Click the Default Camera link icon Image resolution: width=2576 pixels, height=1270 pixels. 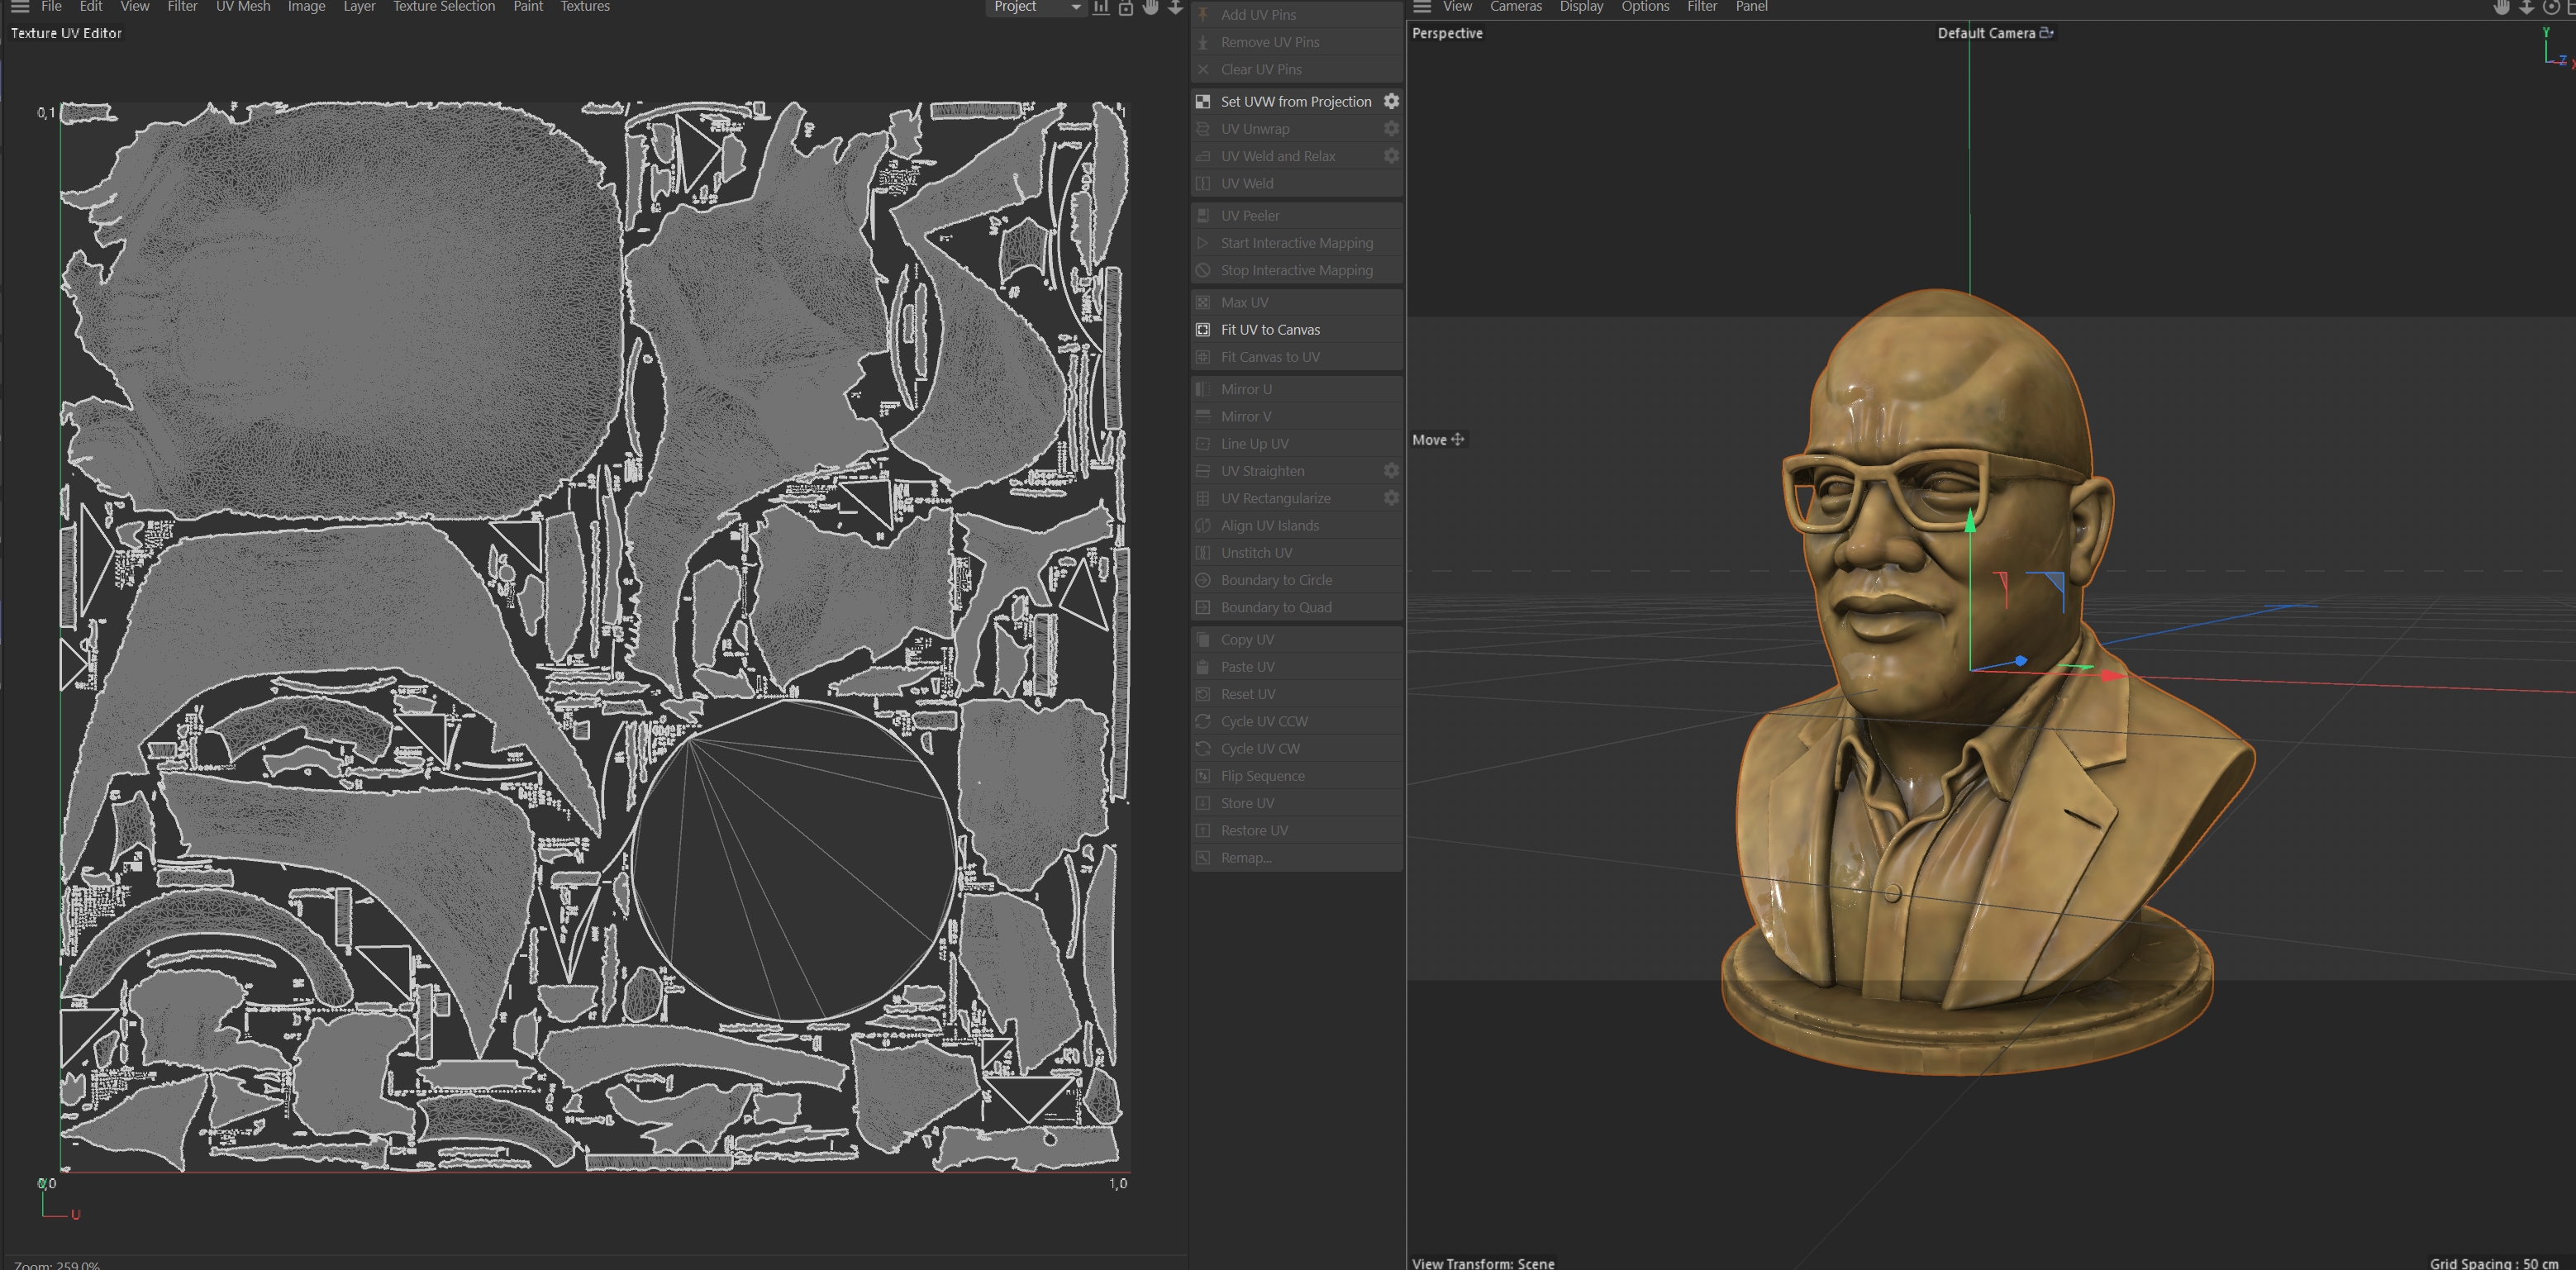pyautogui.click(x=2046, y=33)
